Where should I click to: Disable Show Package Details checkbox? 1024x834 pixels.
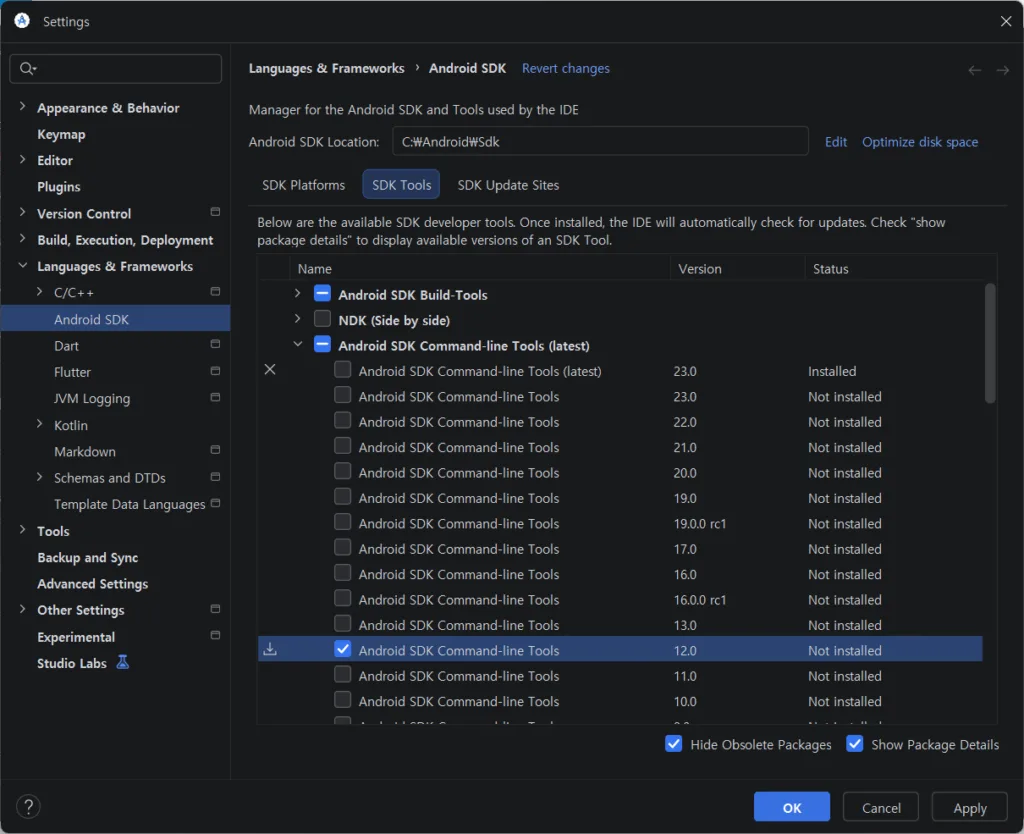[x=854, y=744]
